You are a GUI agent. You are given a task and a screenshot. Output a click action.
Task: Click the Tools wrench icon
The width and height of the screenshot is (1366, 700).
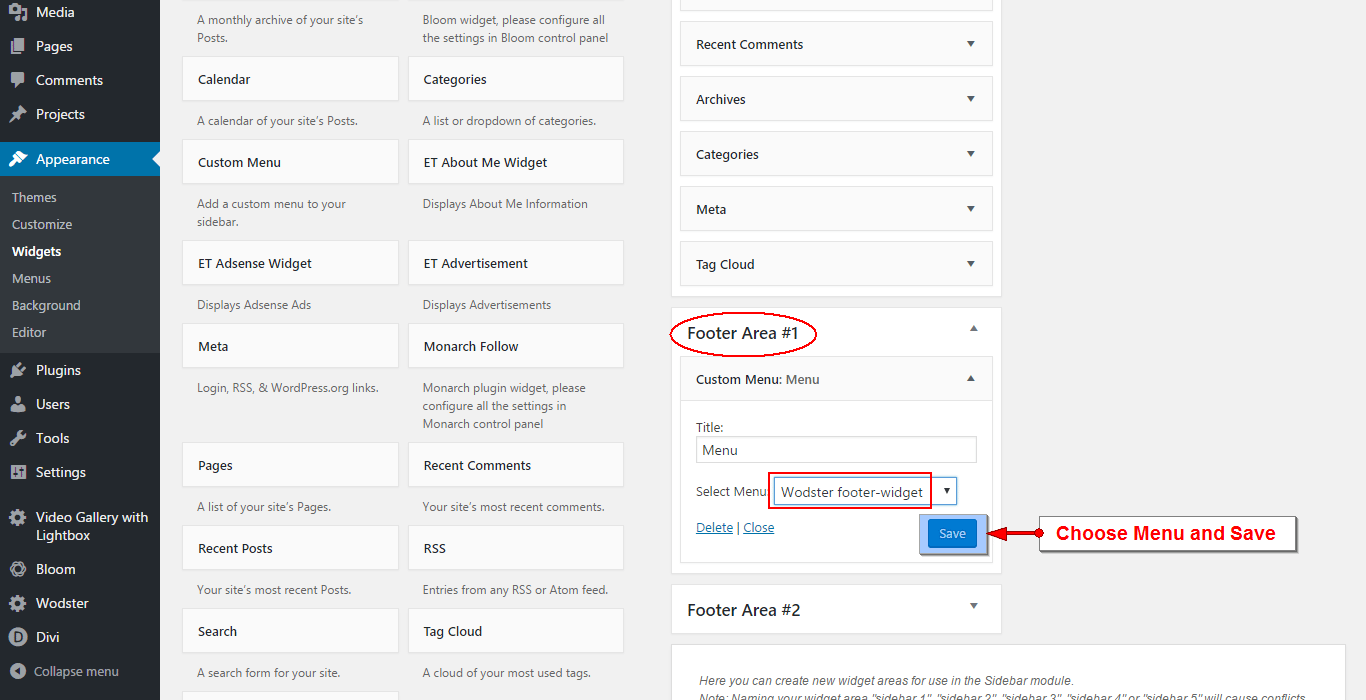pyautogui.click(x=18, y=438)
